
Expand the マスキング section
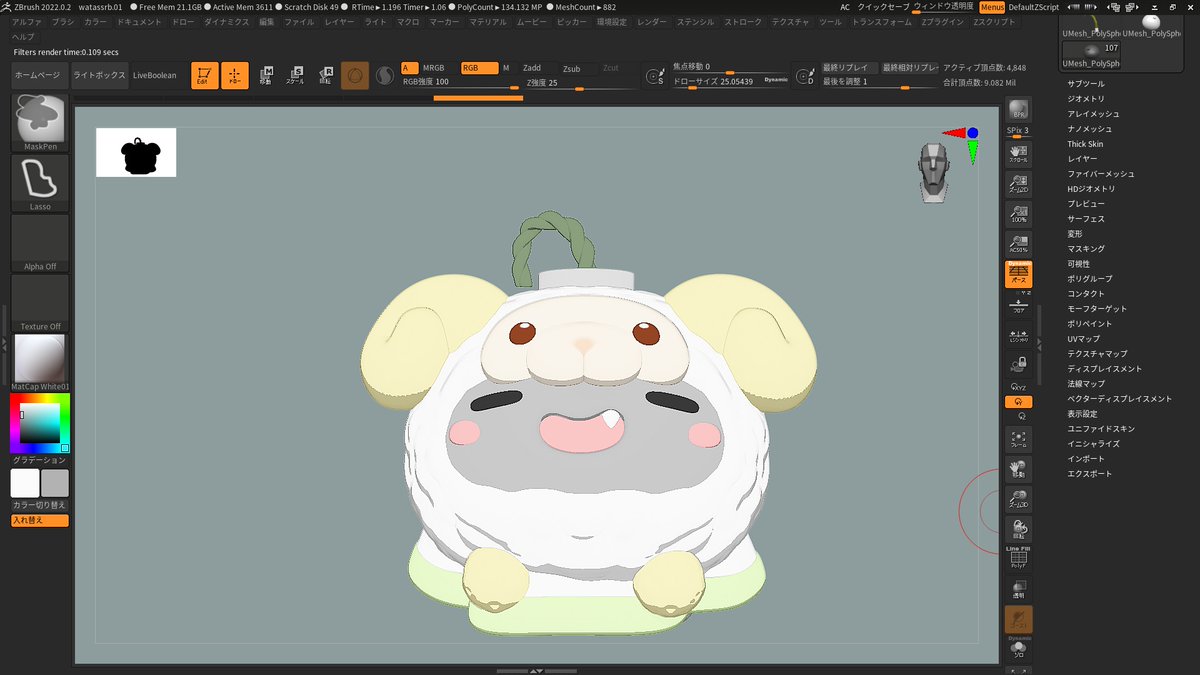pyautogui.click(x=1086, y=249)
